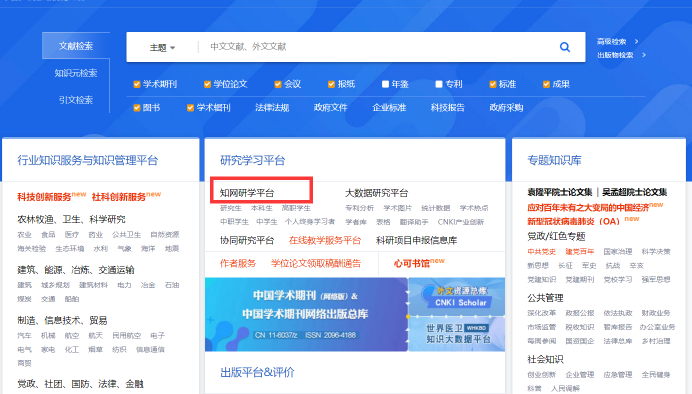The image size is (692, 394).
Task: Uncheck the 成果 checkbox
Action: pyautogui.click(x=546, y=84)
